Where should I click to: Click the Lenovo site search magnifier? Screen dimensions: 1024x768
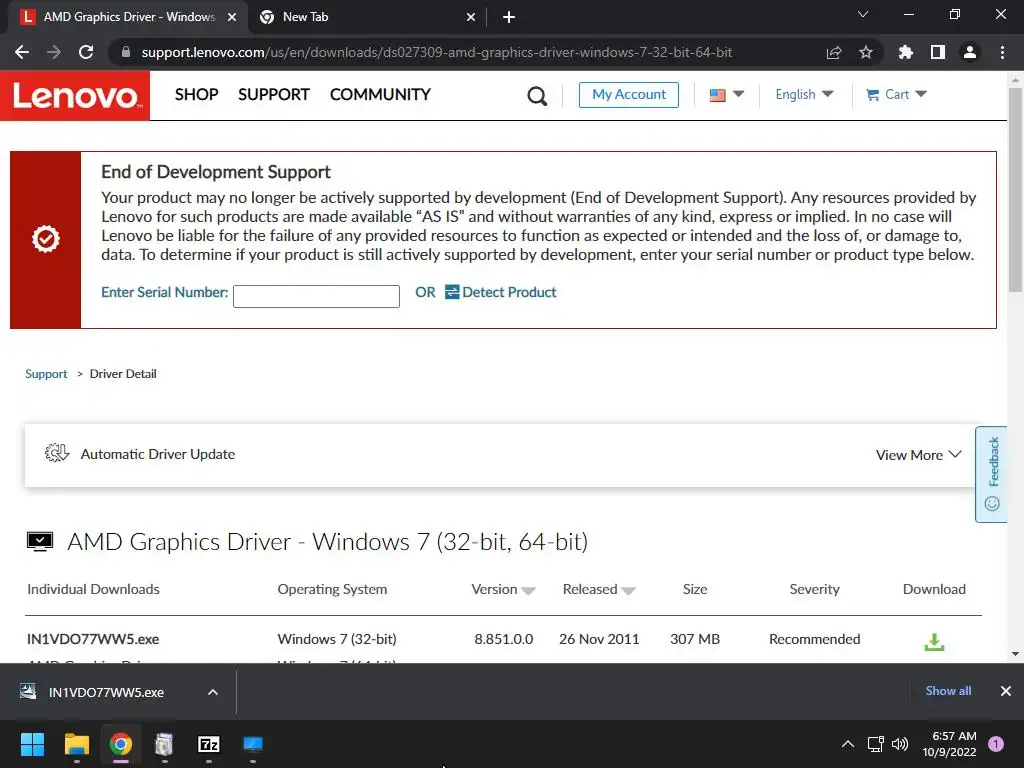click(x=537, y=95)
